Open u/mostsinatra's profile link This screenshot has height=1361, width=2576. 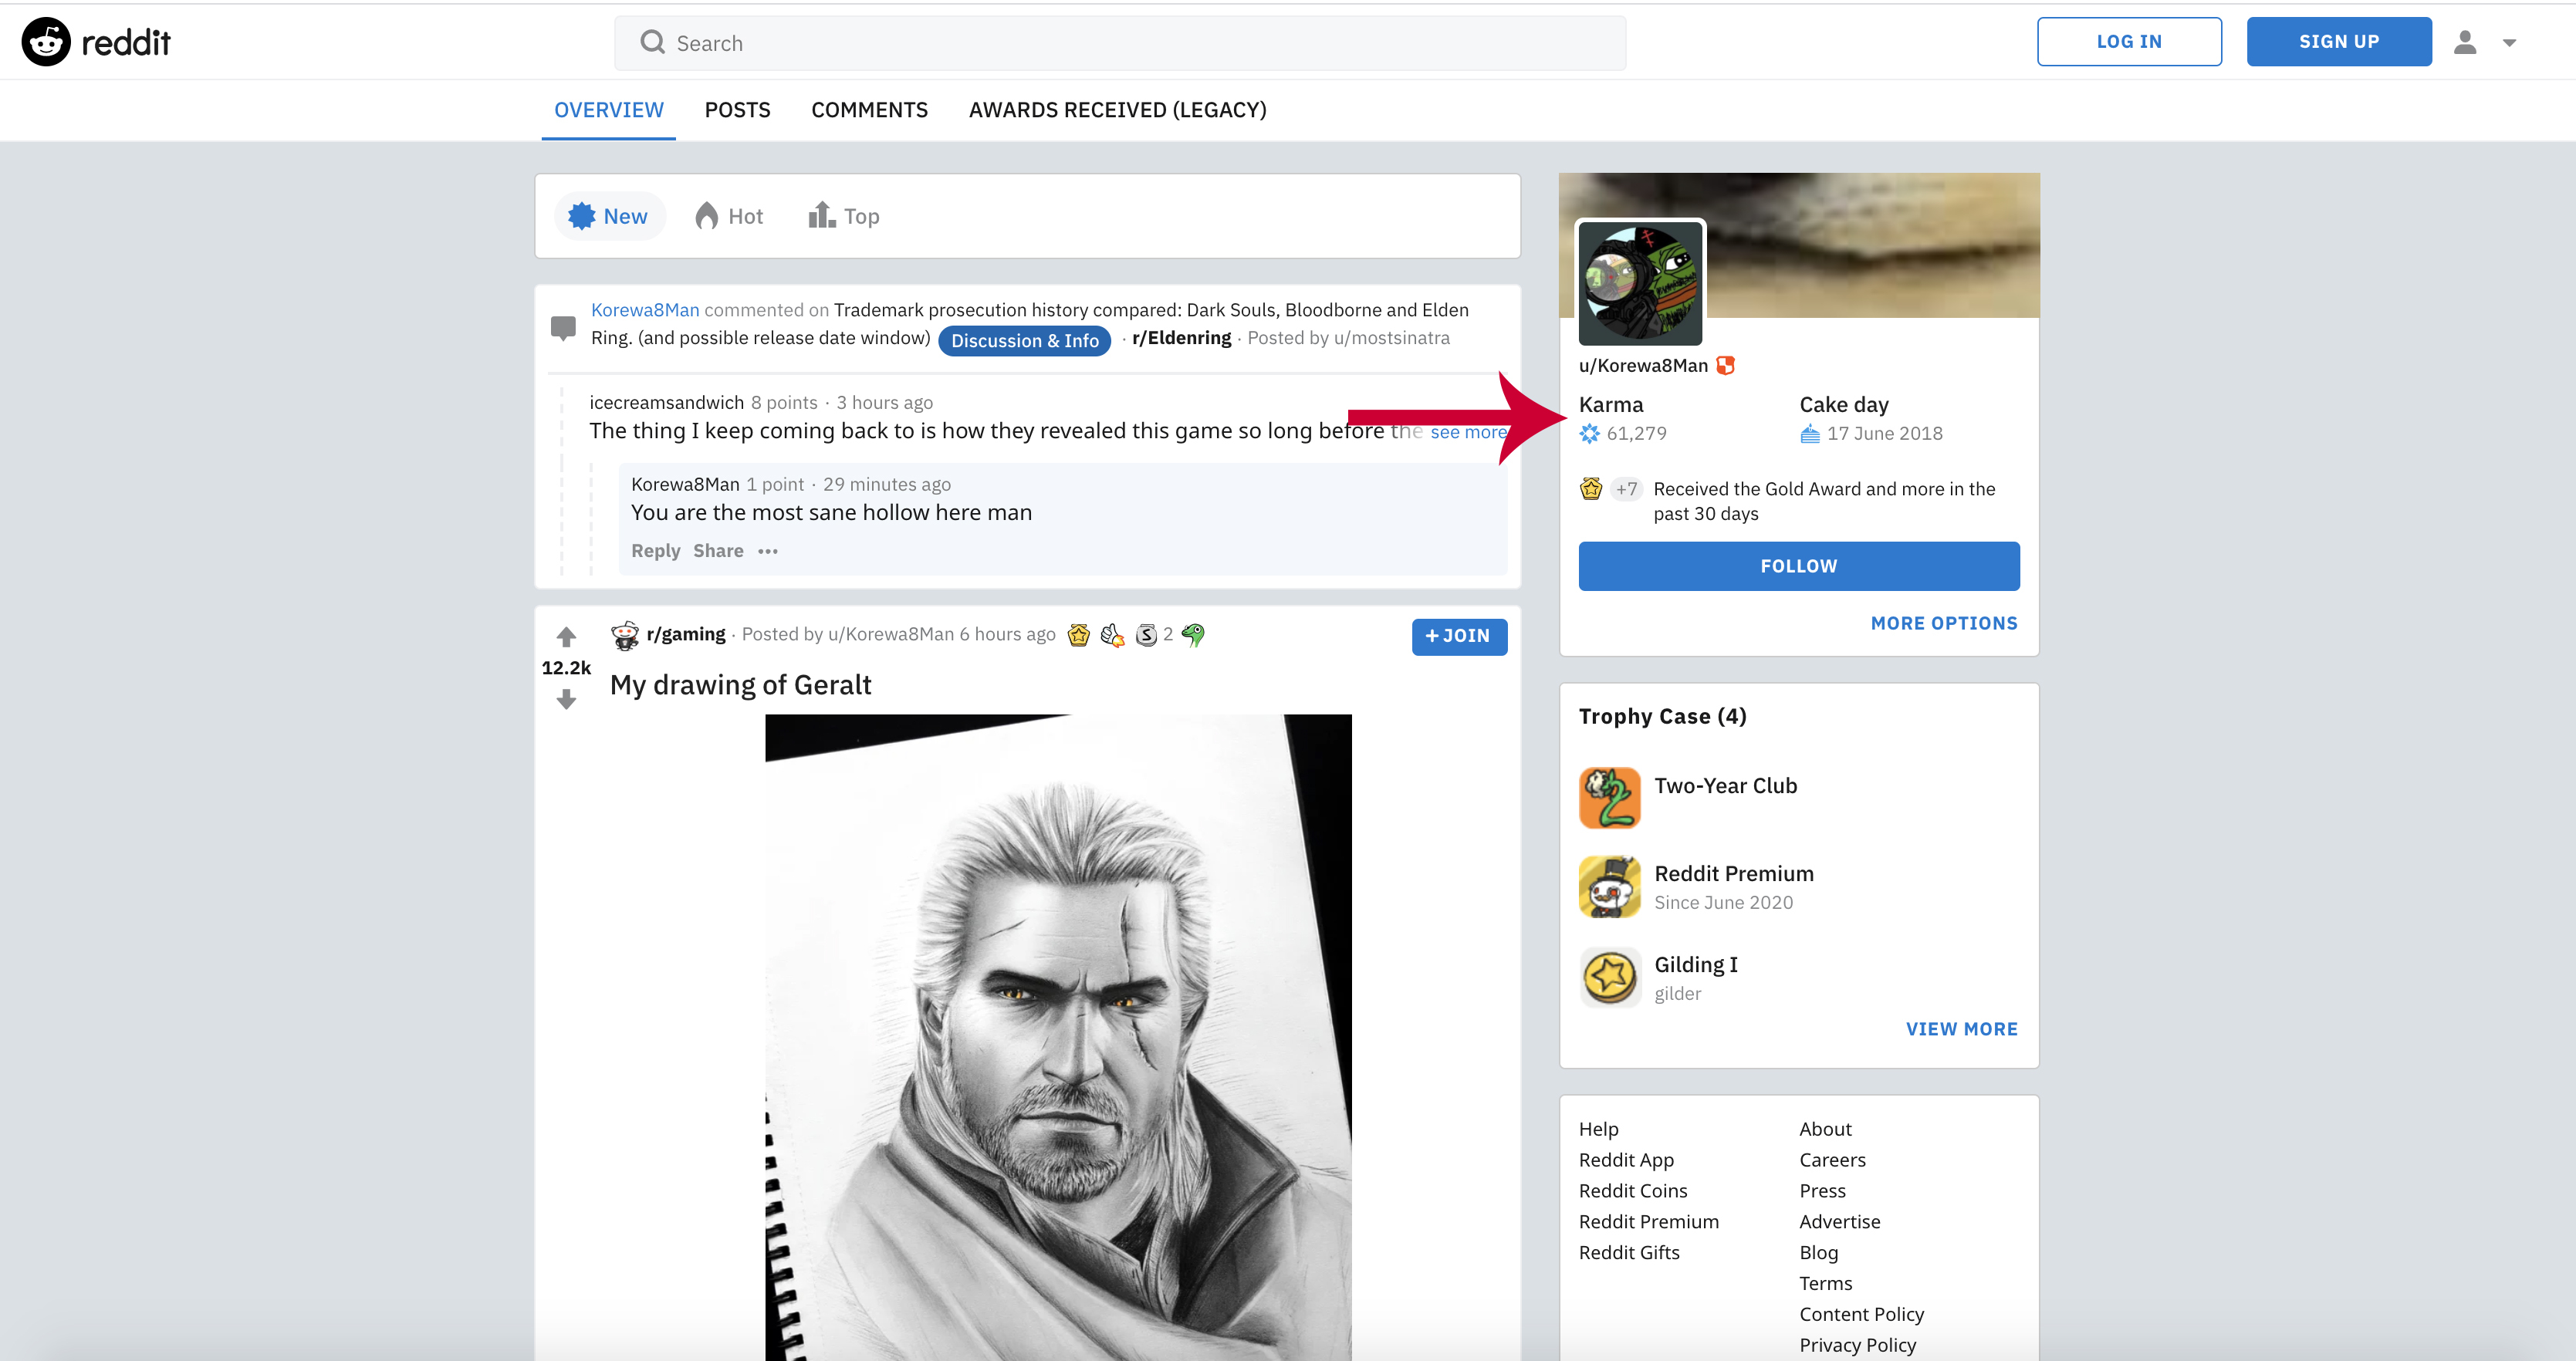1391,338
